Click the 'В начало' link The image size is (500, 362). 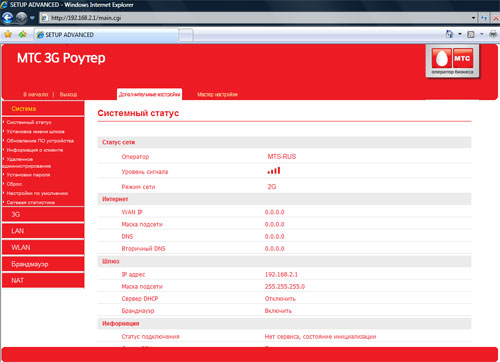(x=35, y=94)
